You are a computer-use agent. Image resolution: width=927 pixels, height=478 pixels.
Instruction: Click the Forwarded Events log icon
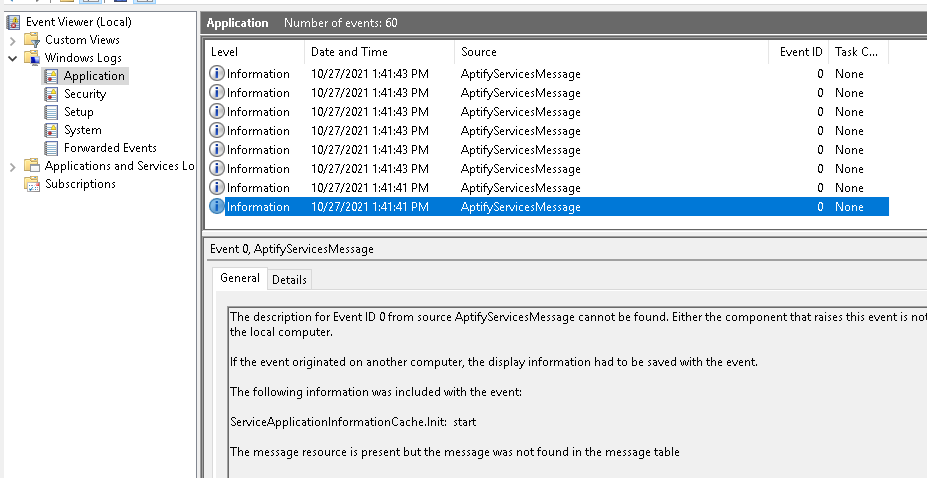[51, 148]
